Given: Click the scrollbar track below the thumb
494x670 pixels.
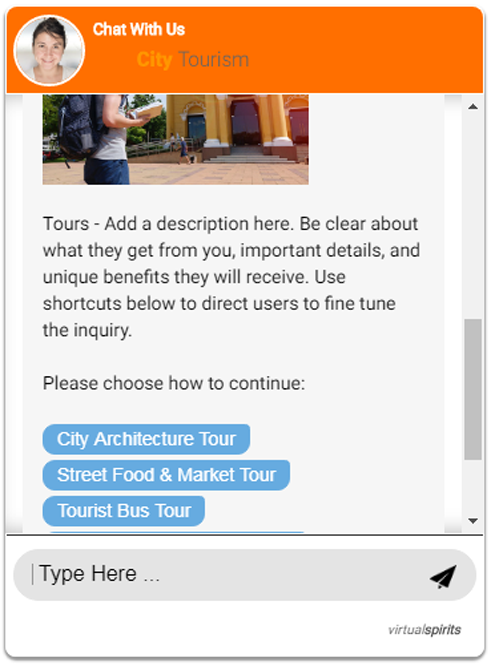Looking at the screenshot, I should pyautogui.click(x=473, y=487).
